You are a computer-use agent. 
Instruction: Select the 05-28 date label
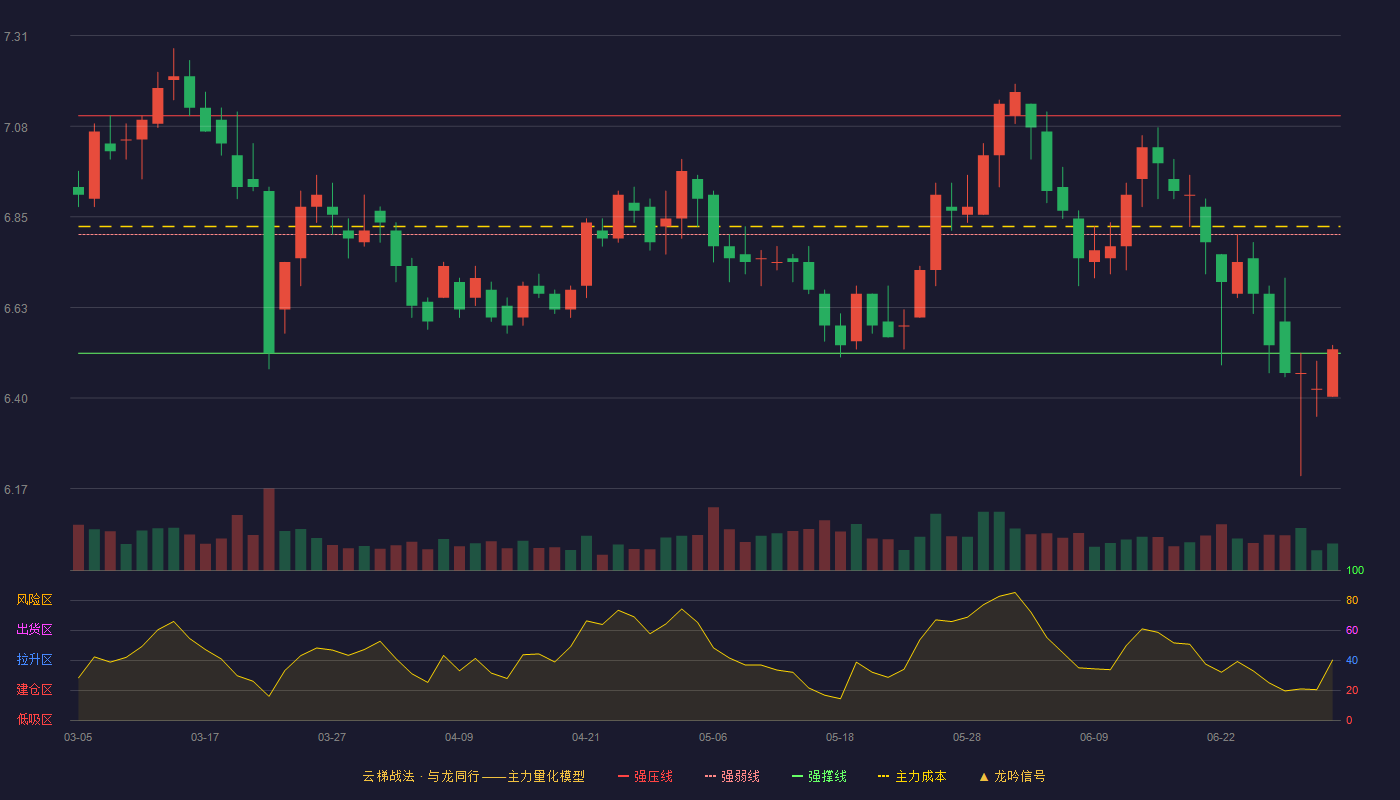pyautogui.click(x=967, y=737)
